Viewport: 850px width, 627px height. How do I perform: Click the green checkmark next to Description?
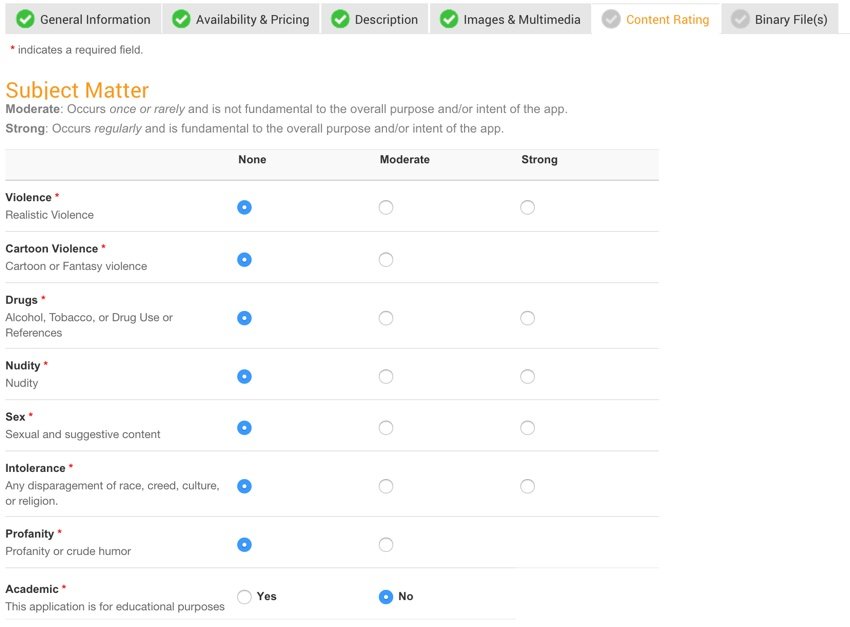340,19
